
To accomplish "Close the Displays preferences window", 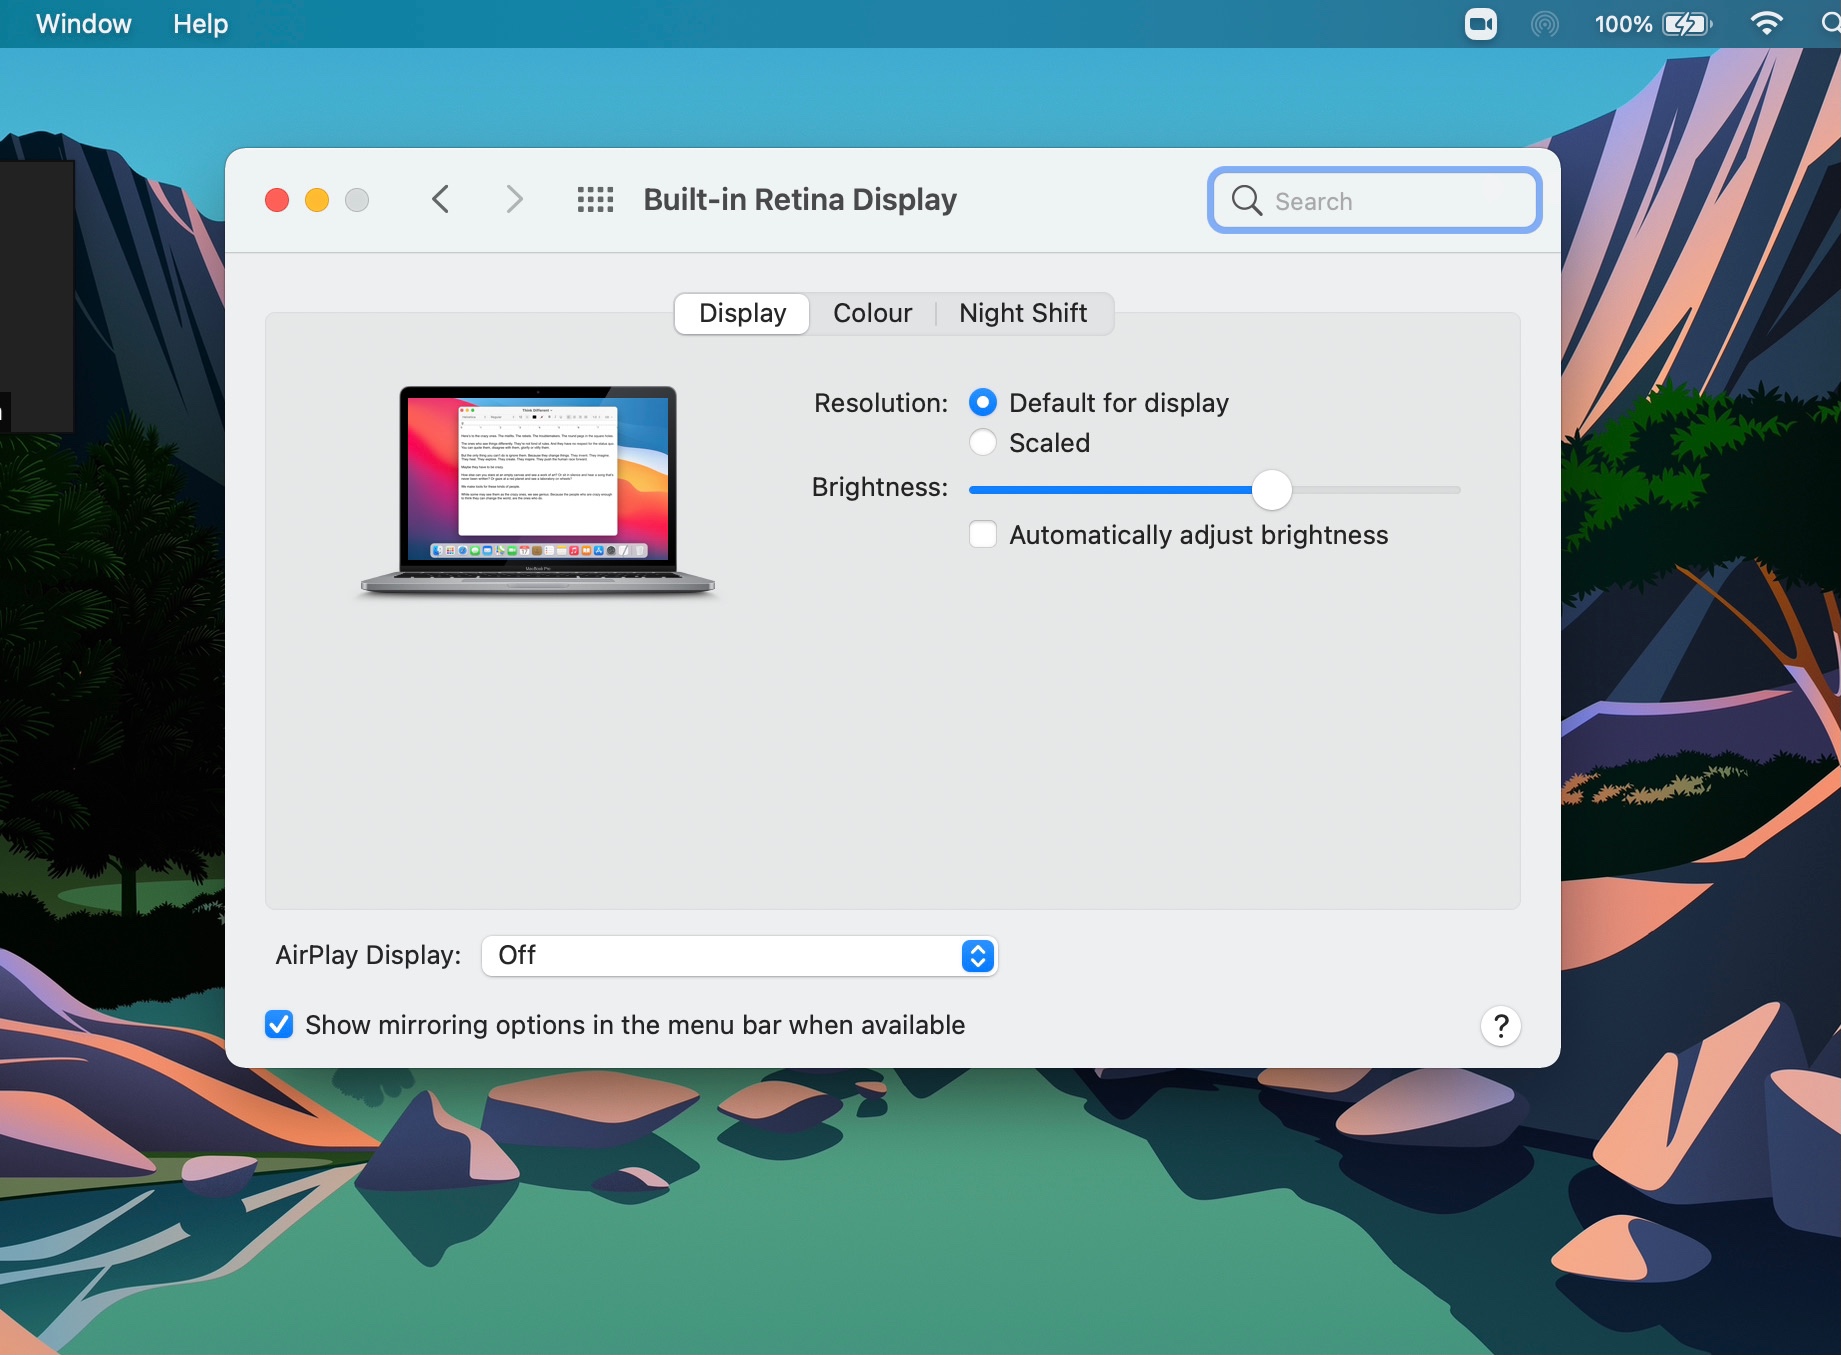I will coord(277,200).
